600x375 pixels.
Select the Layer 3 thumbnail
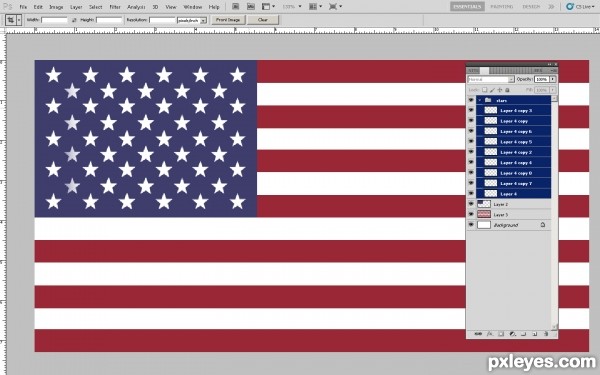484,215
